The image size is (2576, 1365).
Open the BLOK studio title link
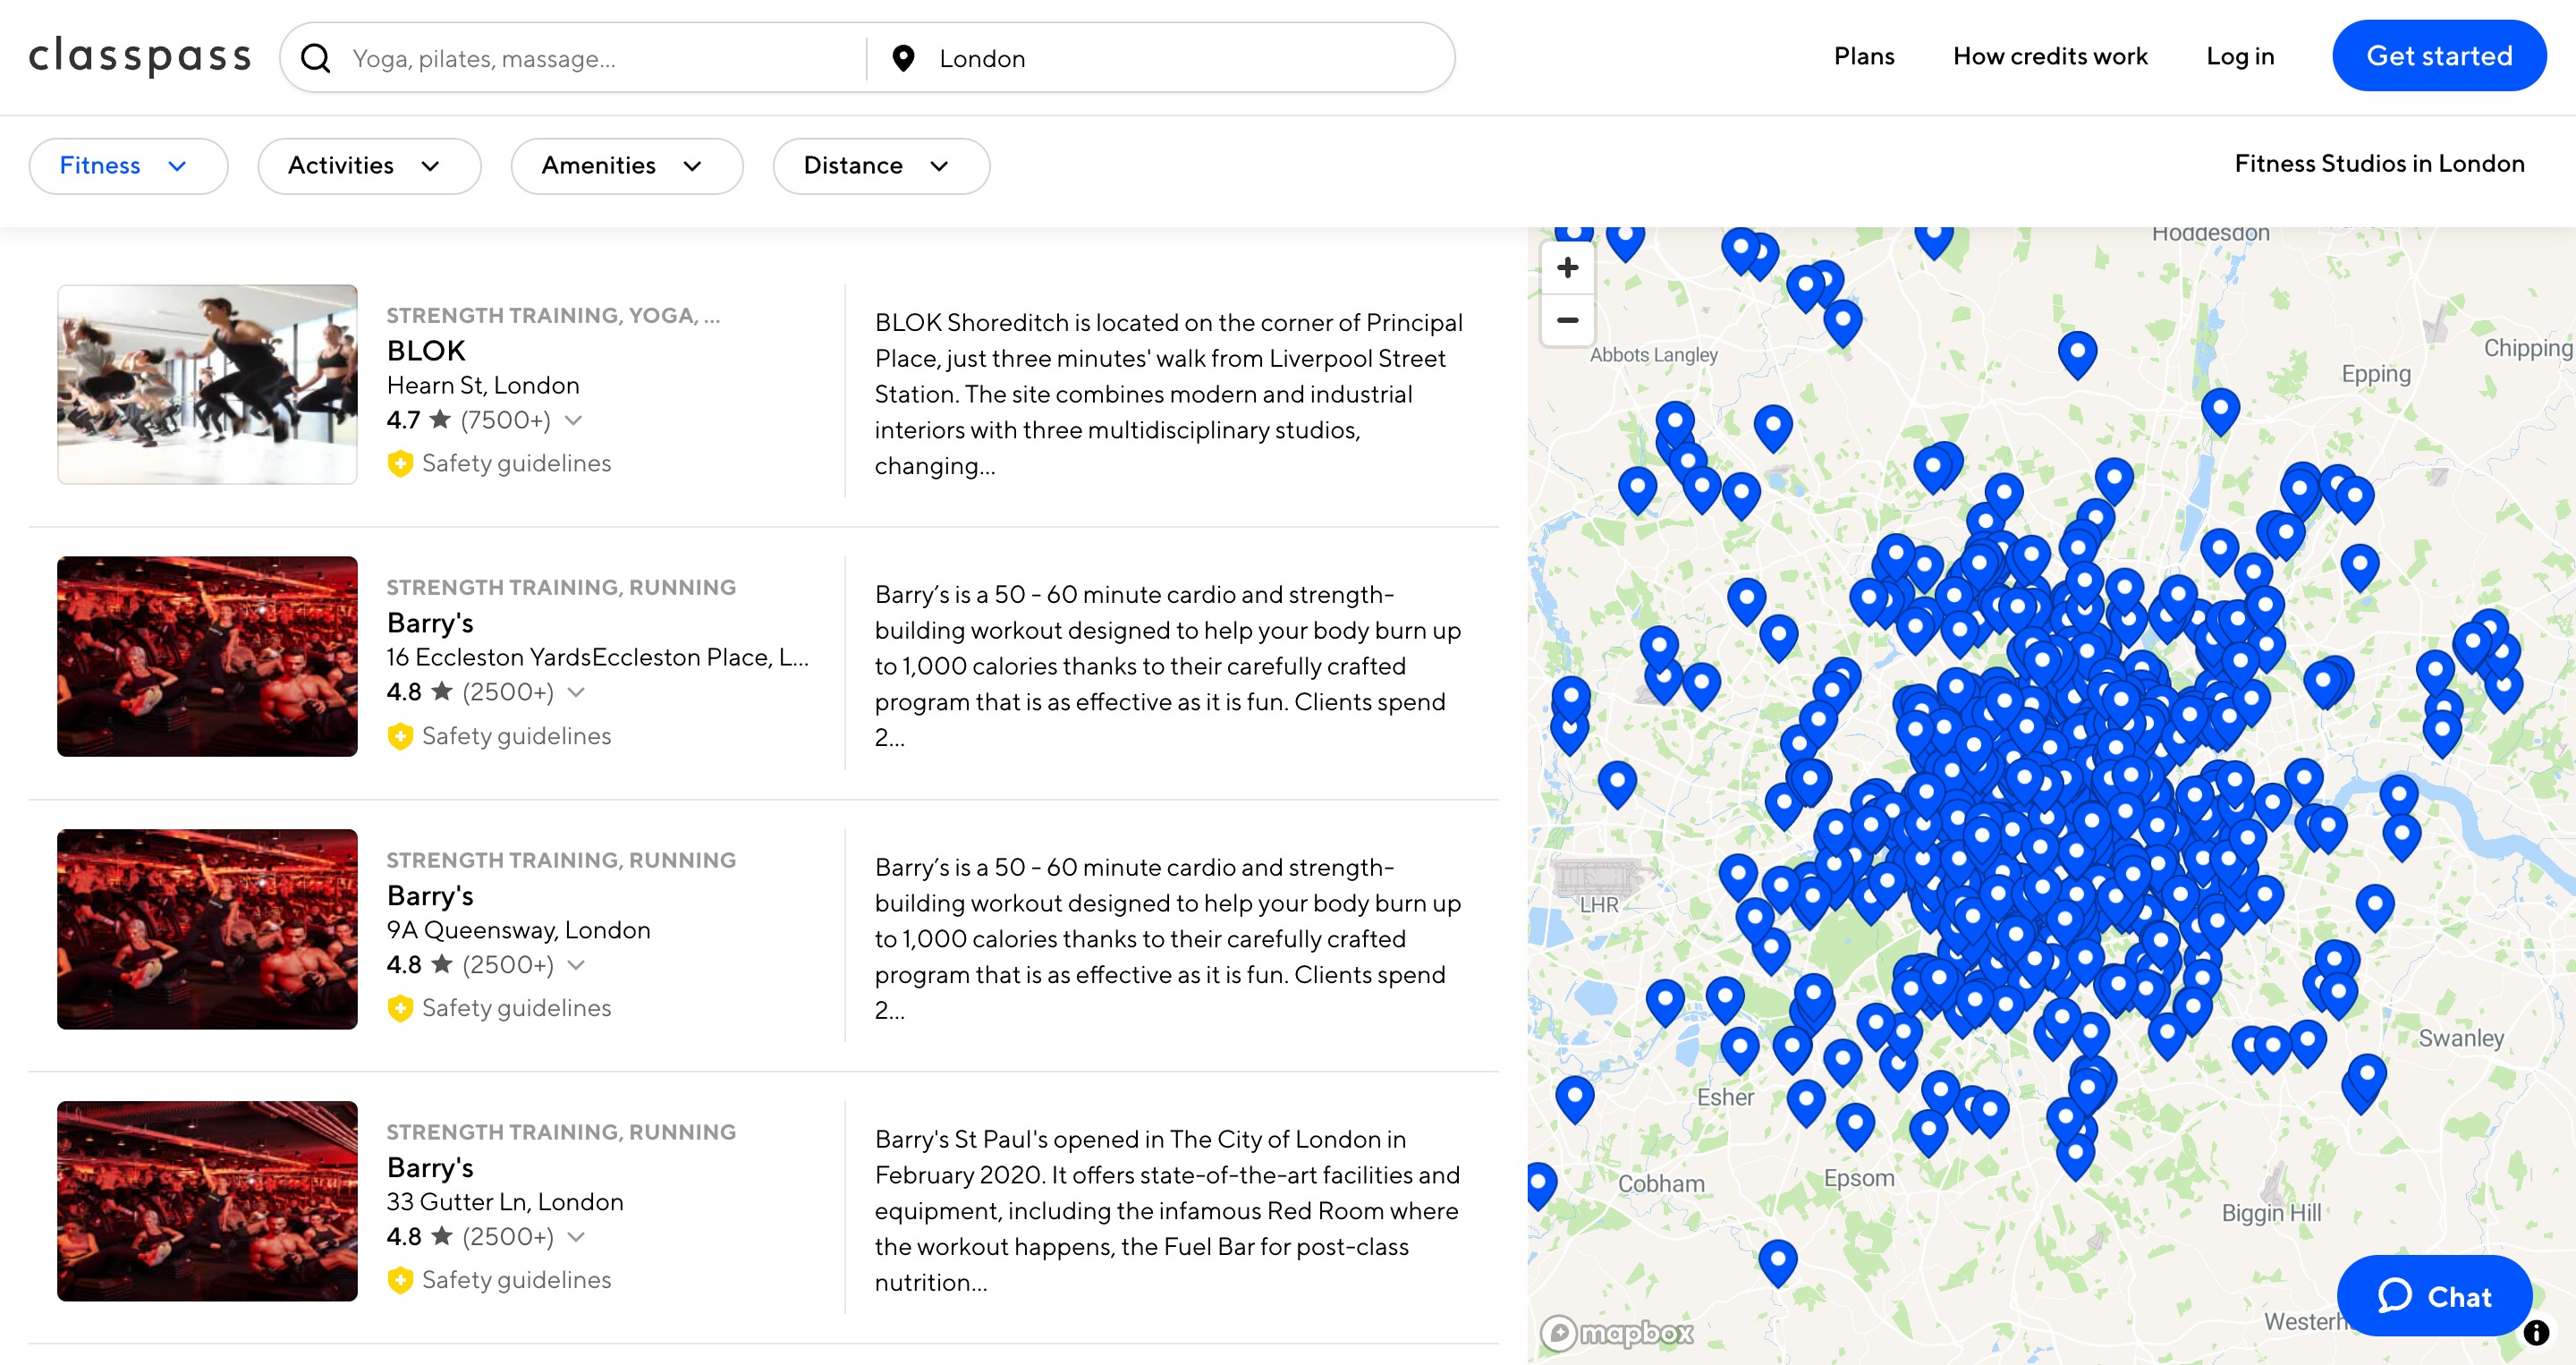426,351
